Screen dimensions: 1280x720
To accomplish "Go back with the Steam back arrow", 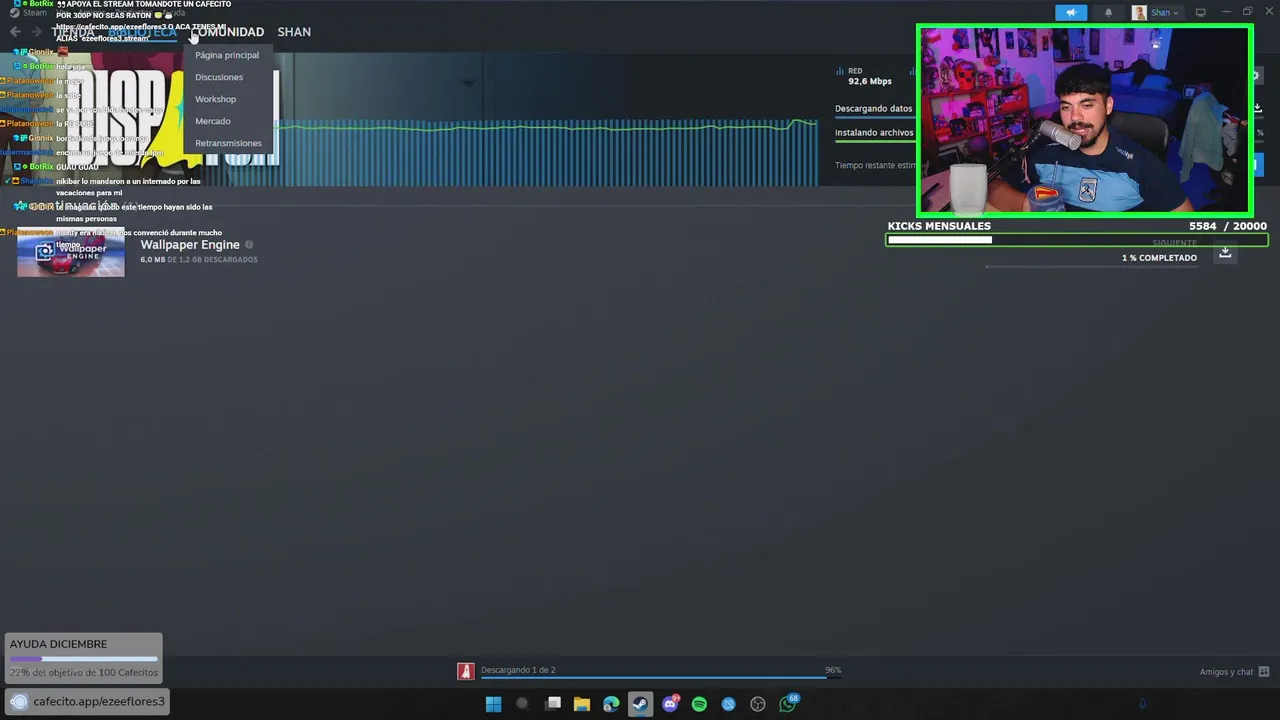I will point(15,32).
